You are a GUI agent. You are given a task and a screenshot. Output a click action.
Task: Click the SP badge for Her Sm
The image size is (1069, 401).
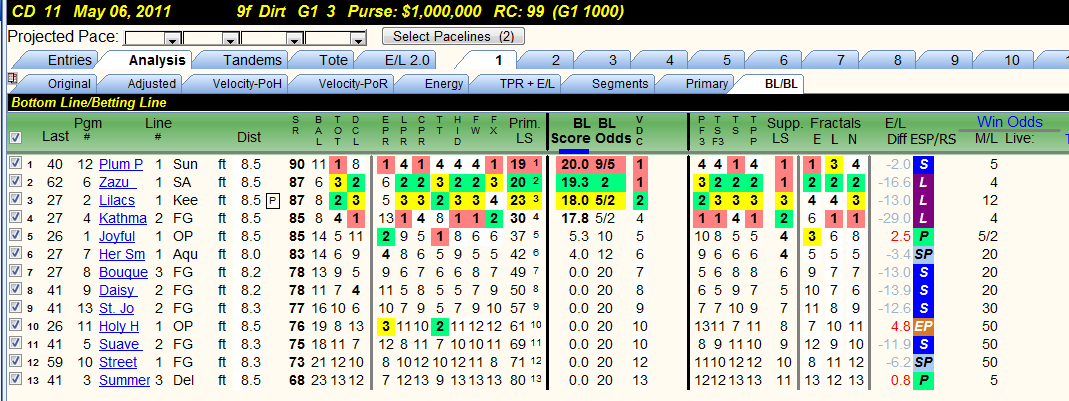(x=924, y=254)
